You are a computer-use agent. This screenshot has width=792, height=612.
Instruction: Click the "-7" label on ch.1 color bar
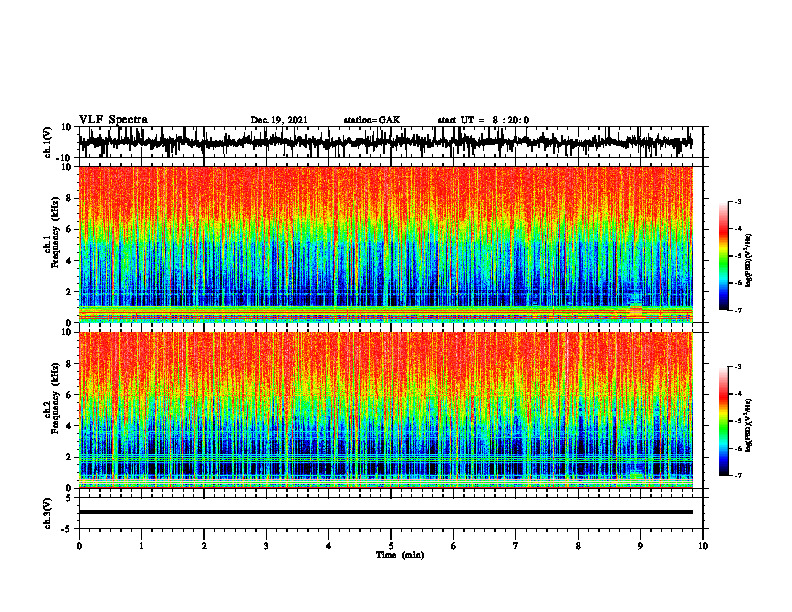coord(738,310)
